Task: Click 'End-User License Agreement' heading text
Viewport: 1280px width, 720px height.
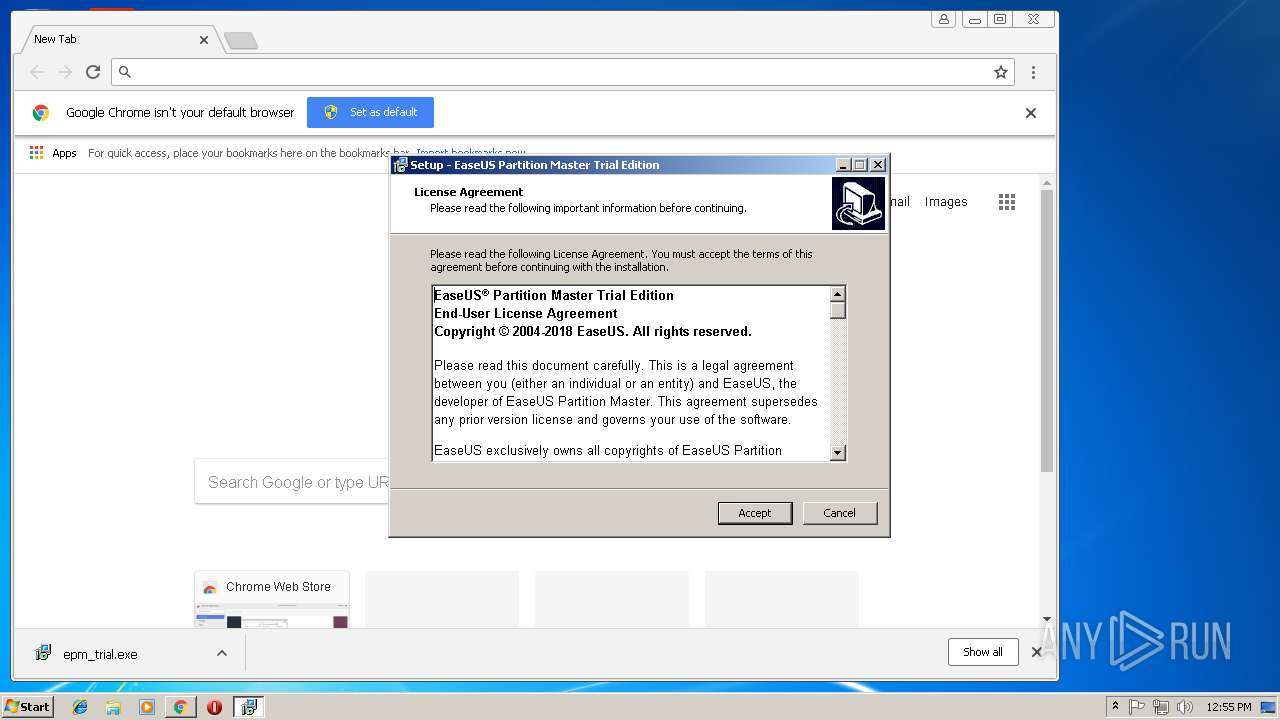Action: (526, 314)
